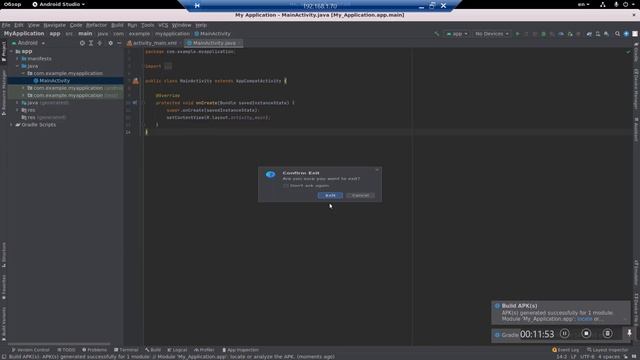
Task: Open the Tools menu
Action: [x=147, y=25]
